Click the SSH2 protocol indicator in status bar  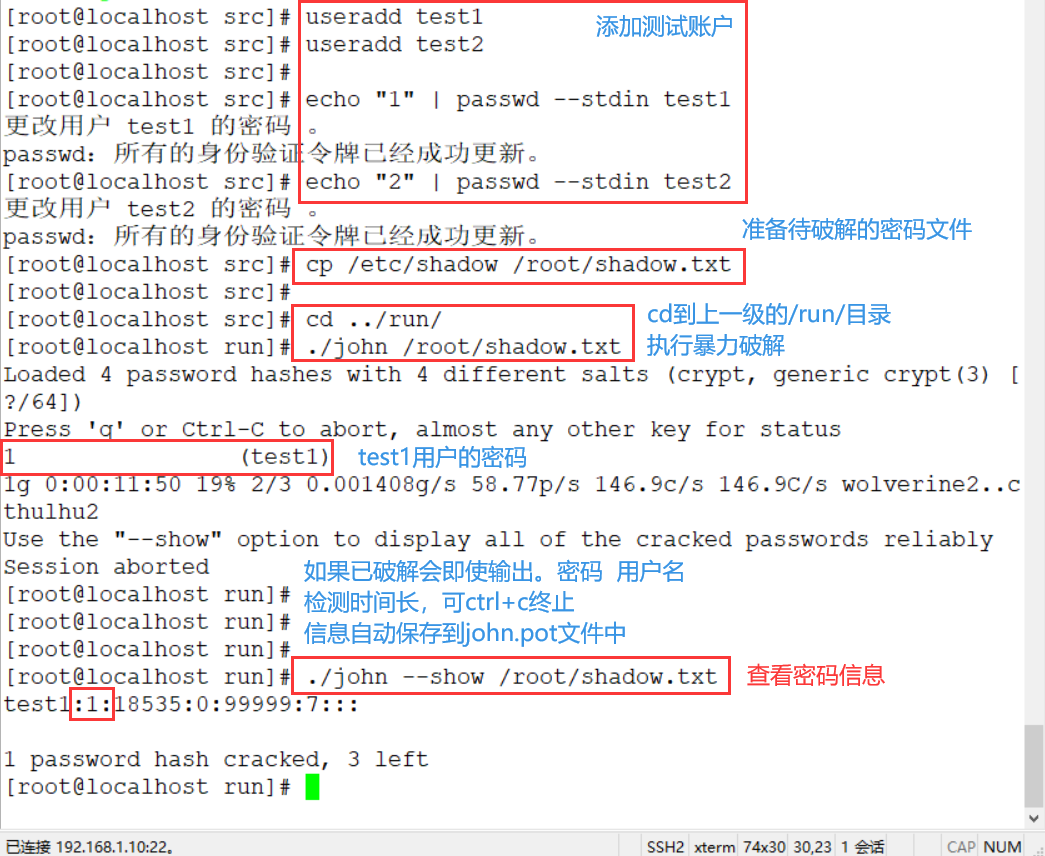[665, 847]
